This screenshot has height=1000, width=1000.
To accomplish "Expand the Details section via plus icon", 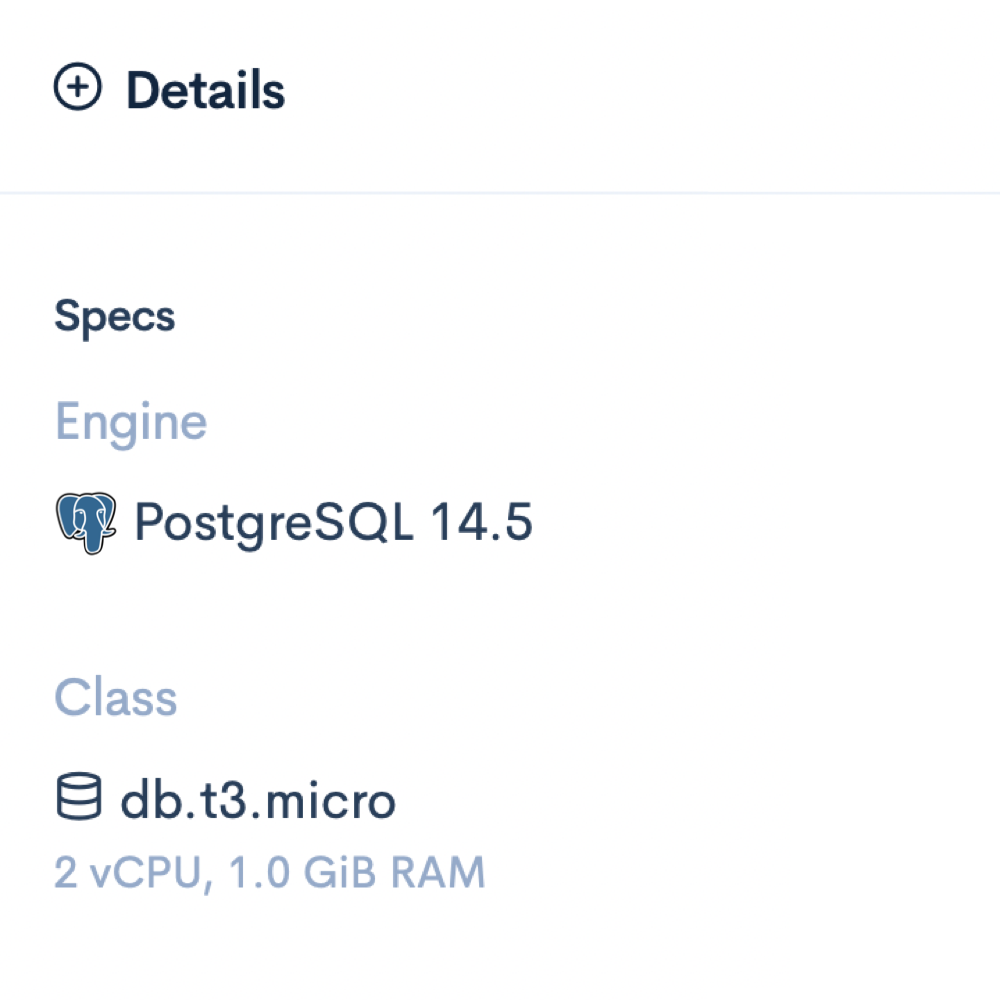I will (77, 86).
